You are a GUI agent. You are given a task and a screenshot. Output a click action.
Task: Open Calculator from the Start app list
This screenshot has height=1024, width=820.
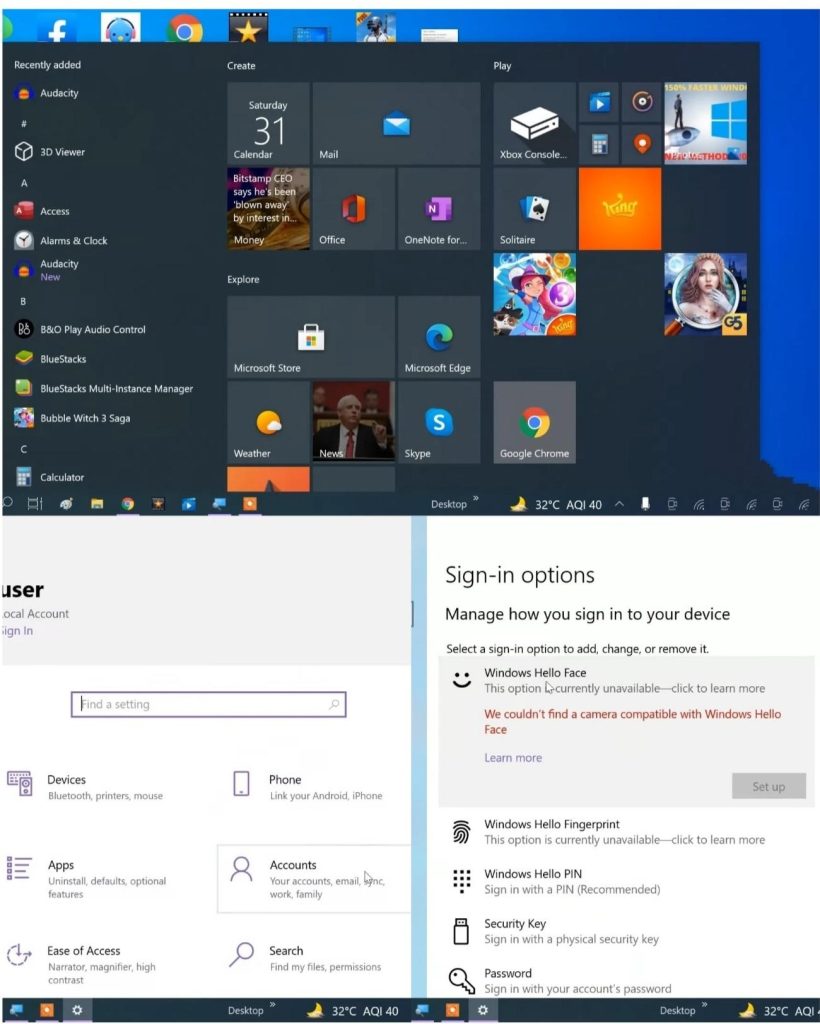tap(49, 477)
